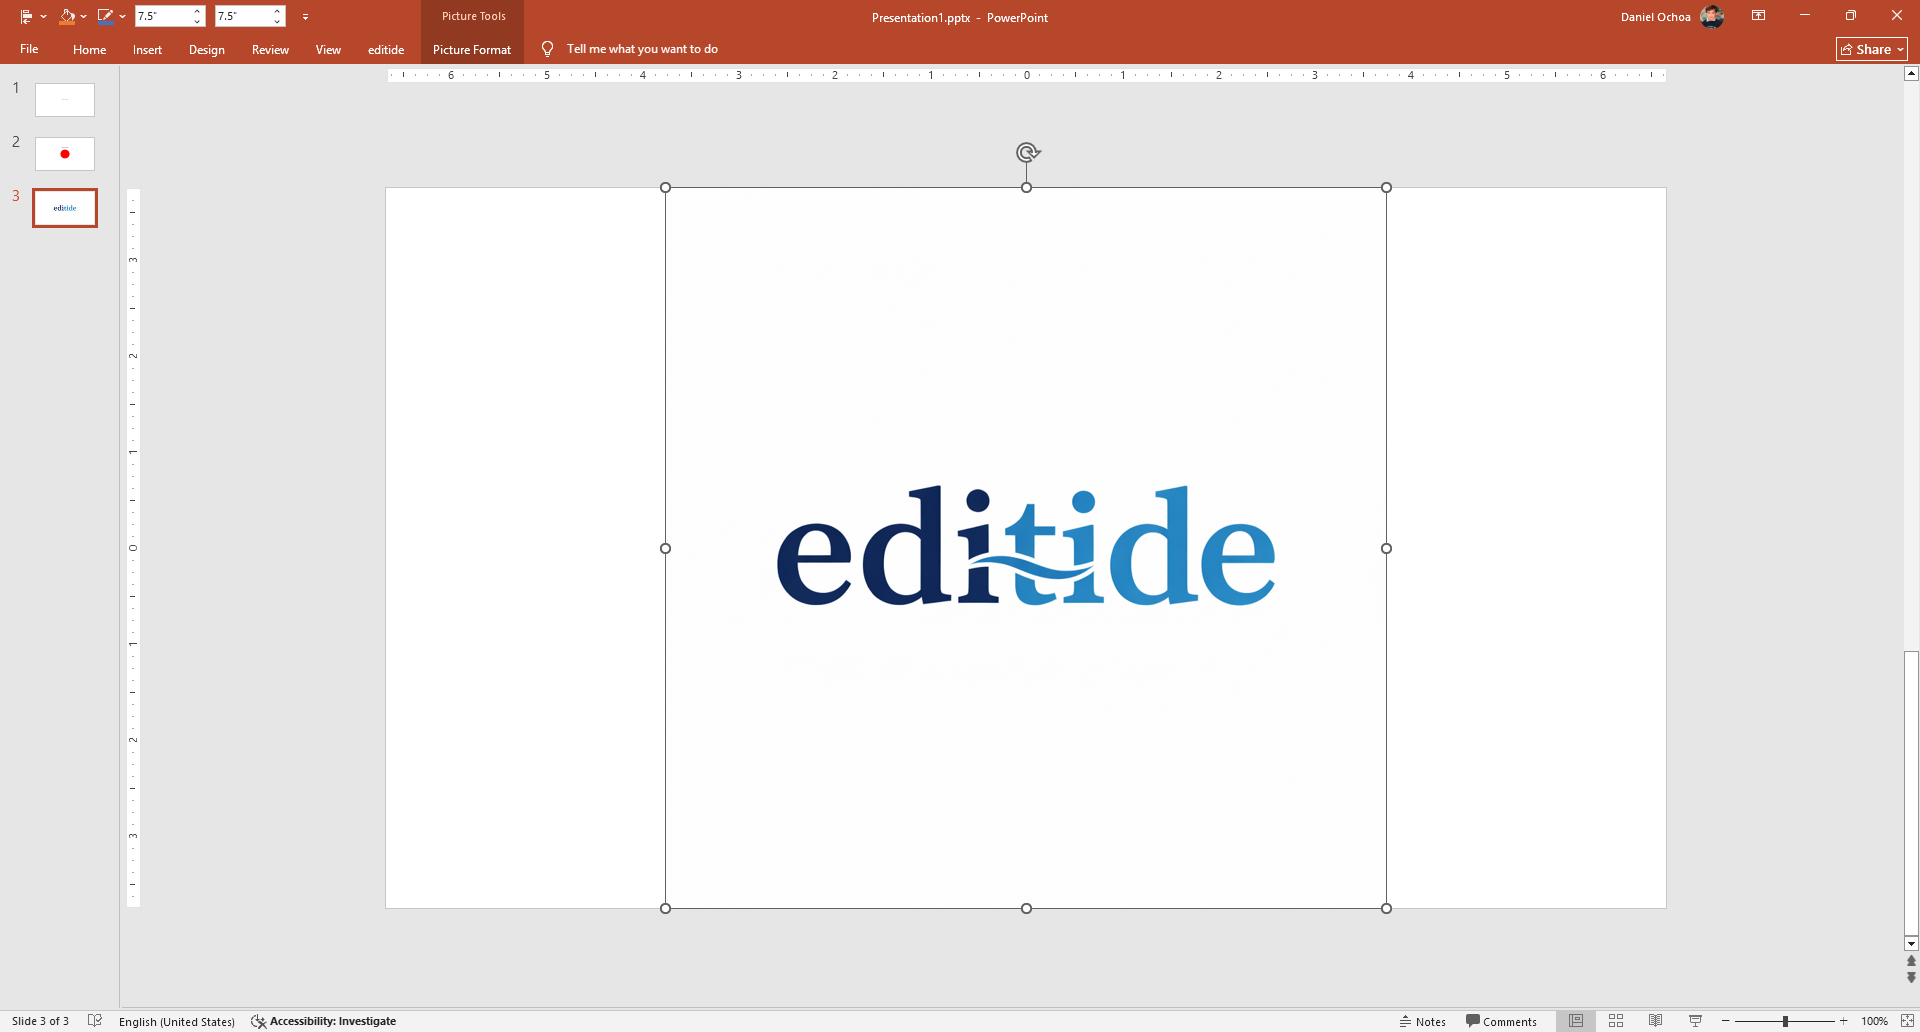Image resolution: width=1920 pixels, height=1032 pixels.
Task: Increase the first 7.5" size value
Action: pyautogui.click(x=198, y=11)
